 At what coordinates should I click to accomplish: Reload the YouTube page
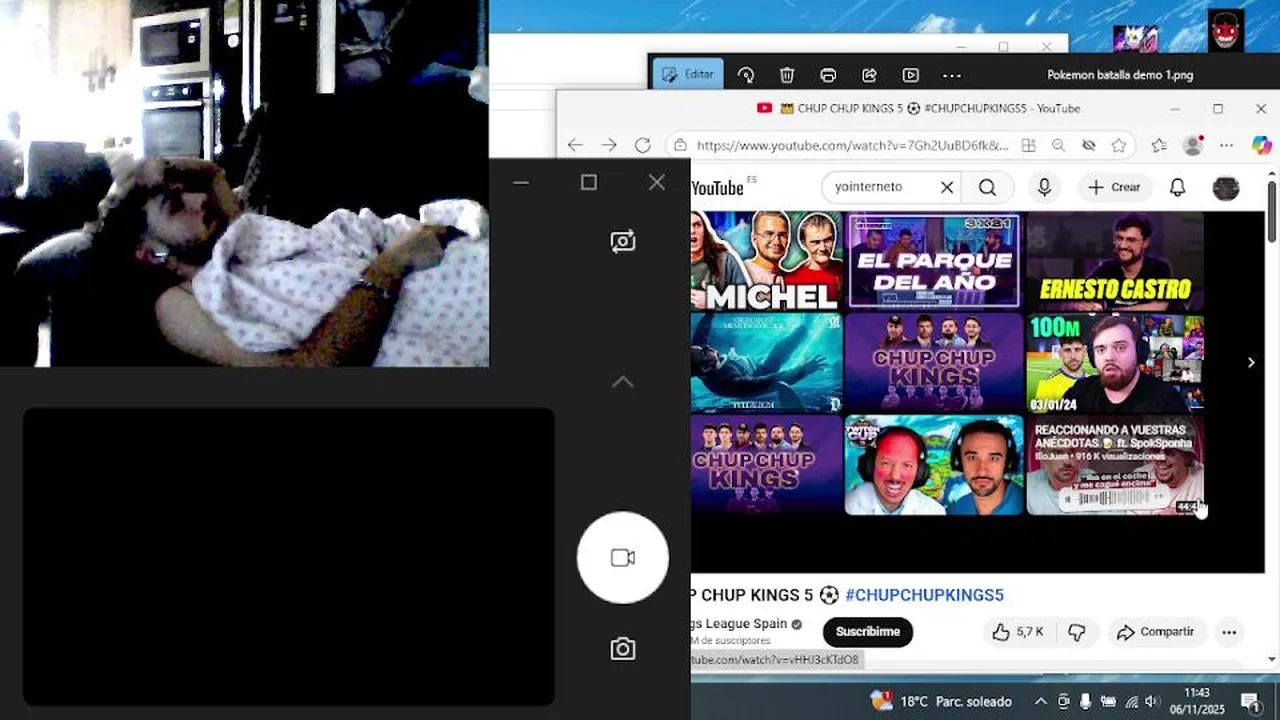coord(643,145)
